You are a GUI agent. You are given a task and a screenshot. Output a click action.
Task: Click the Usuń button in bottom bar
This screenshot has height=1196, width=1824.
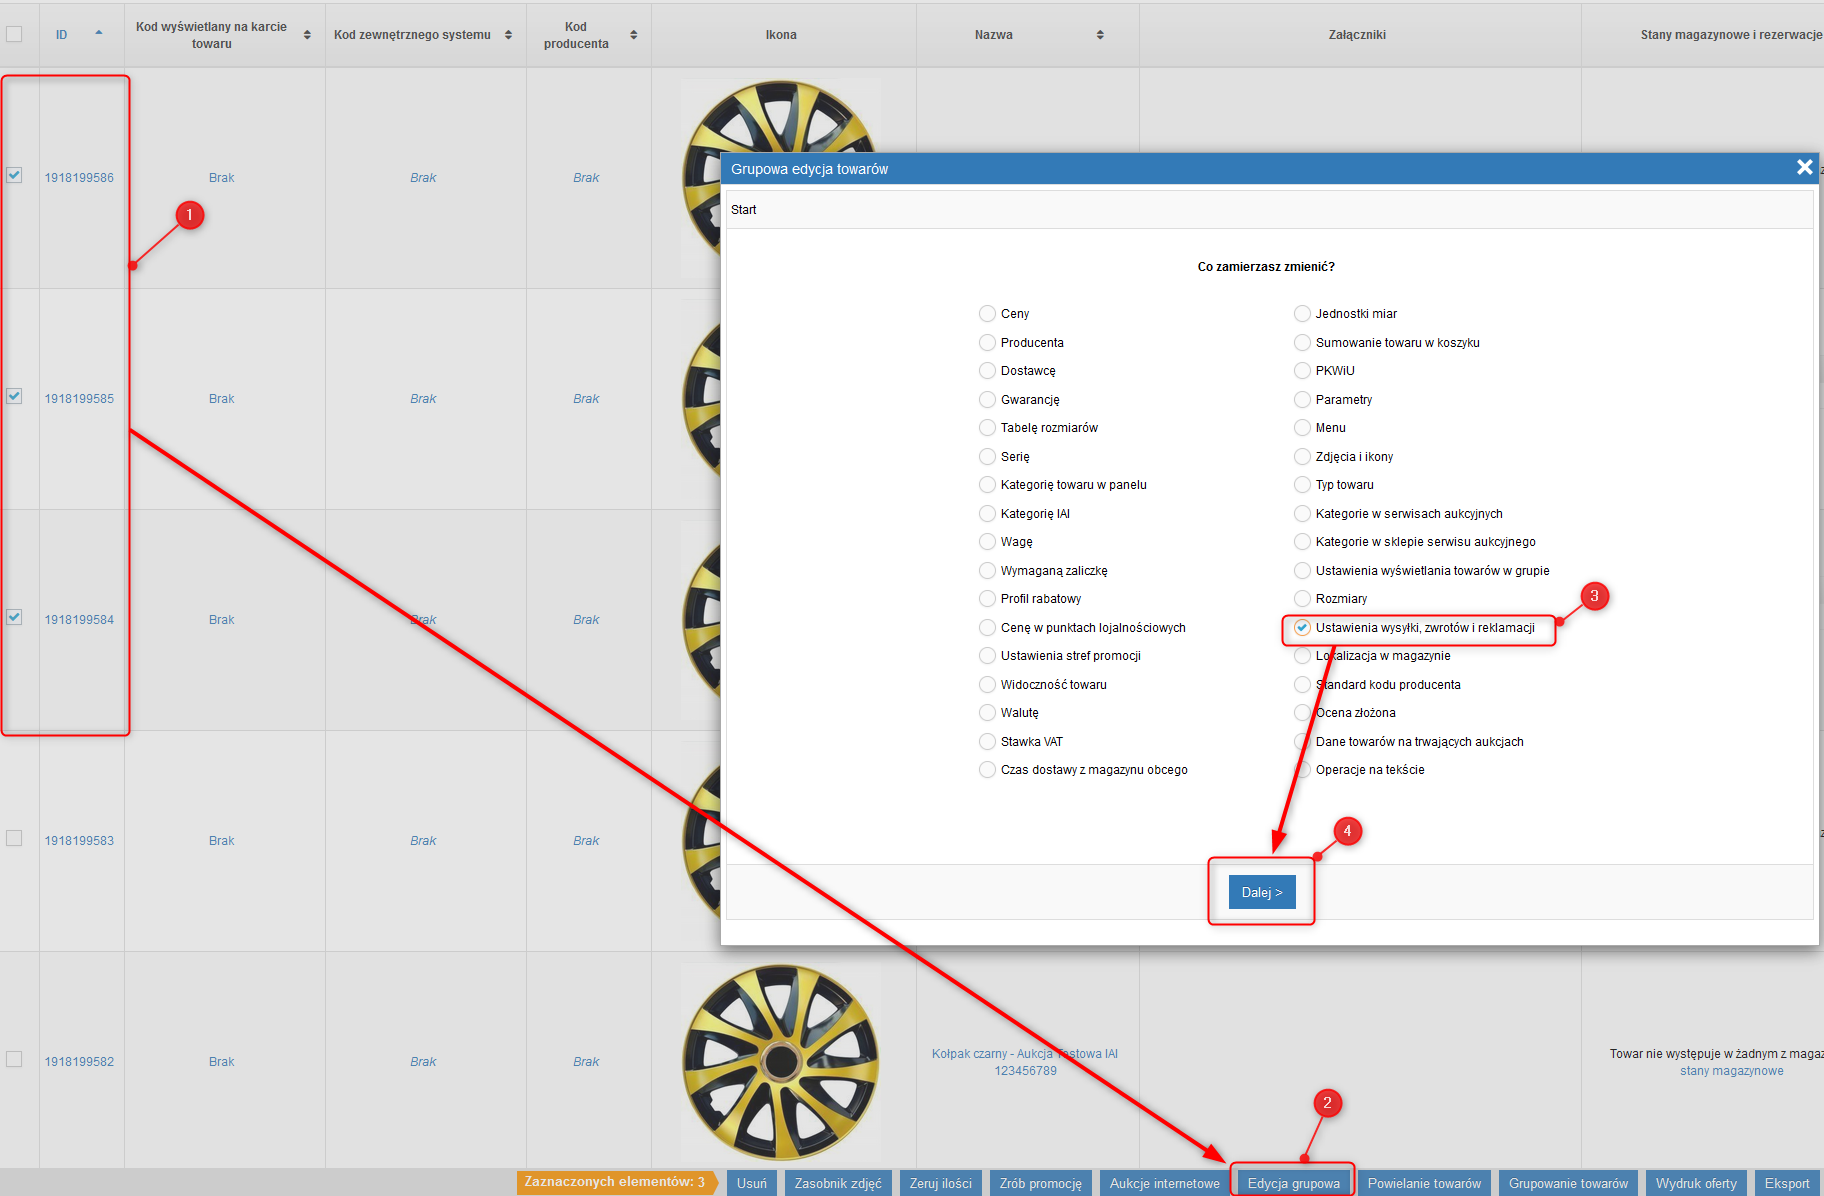tap(751, 1183)
